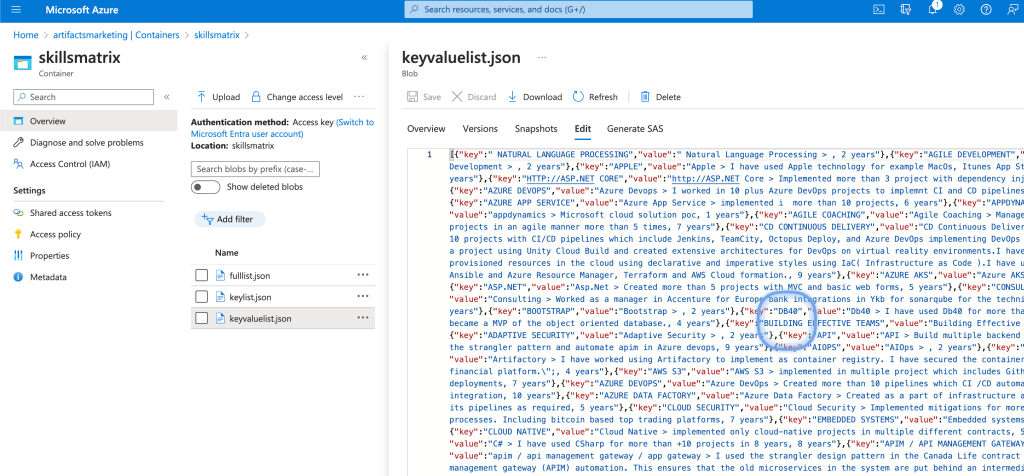This screenshot has height=476, width=1024.
Task: Click the Upload arrow icon
Action: (x=201, y=97)
